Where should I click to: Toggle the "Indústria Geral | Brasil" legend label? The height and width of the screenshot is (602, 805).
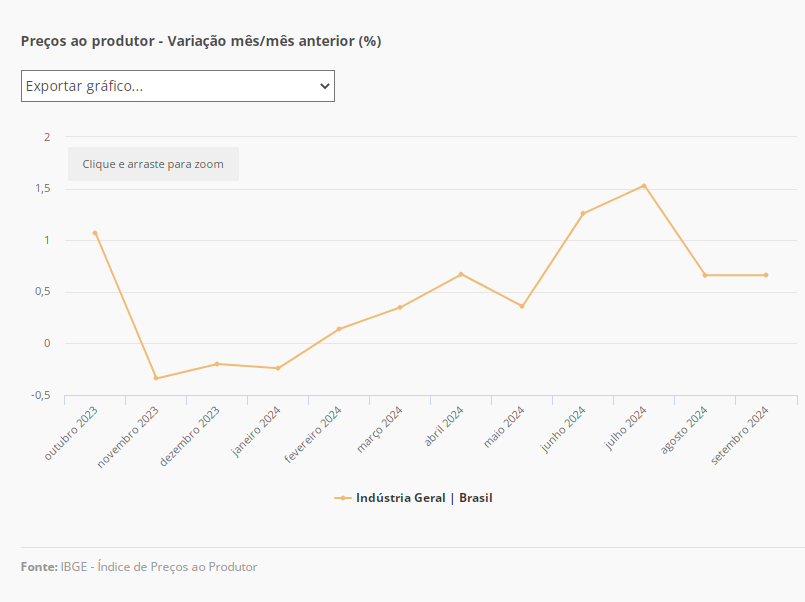pyautogui.click(x=424, y=498)
